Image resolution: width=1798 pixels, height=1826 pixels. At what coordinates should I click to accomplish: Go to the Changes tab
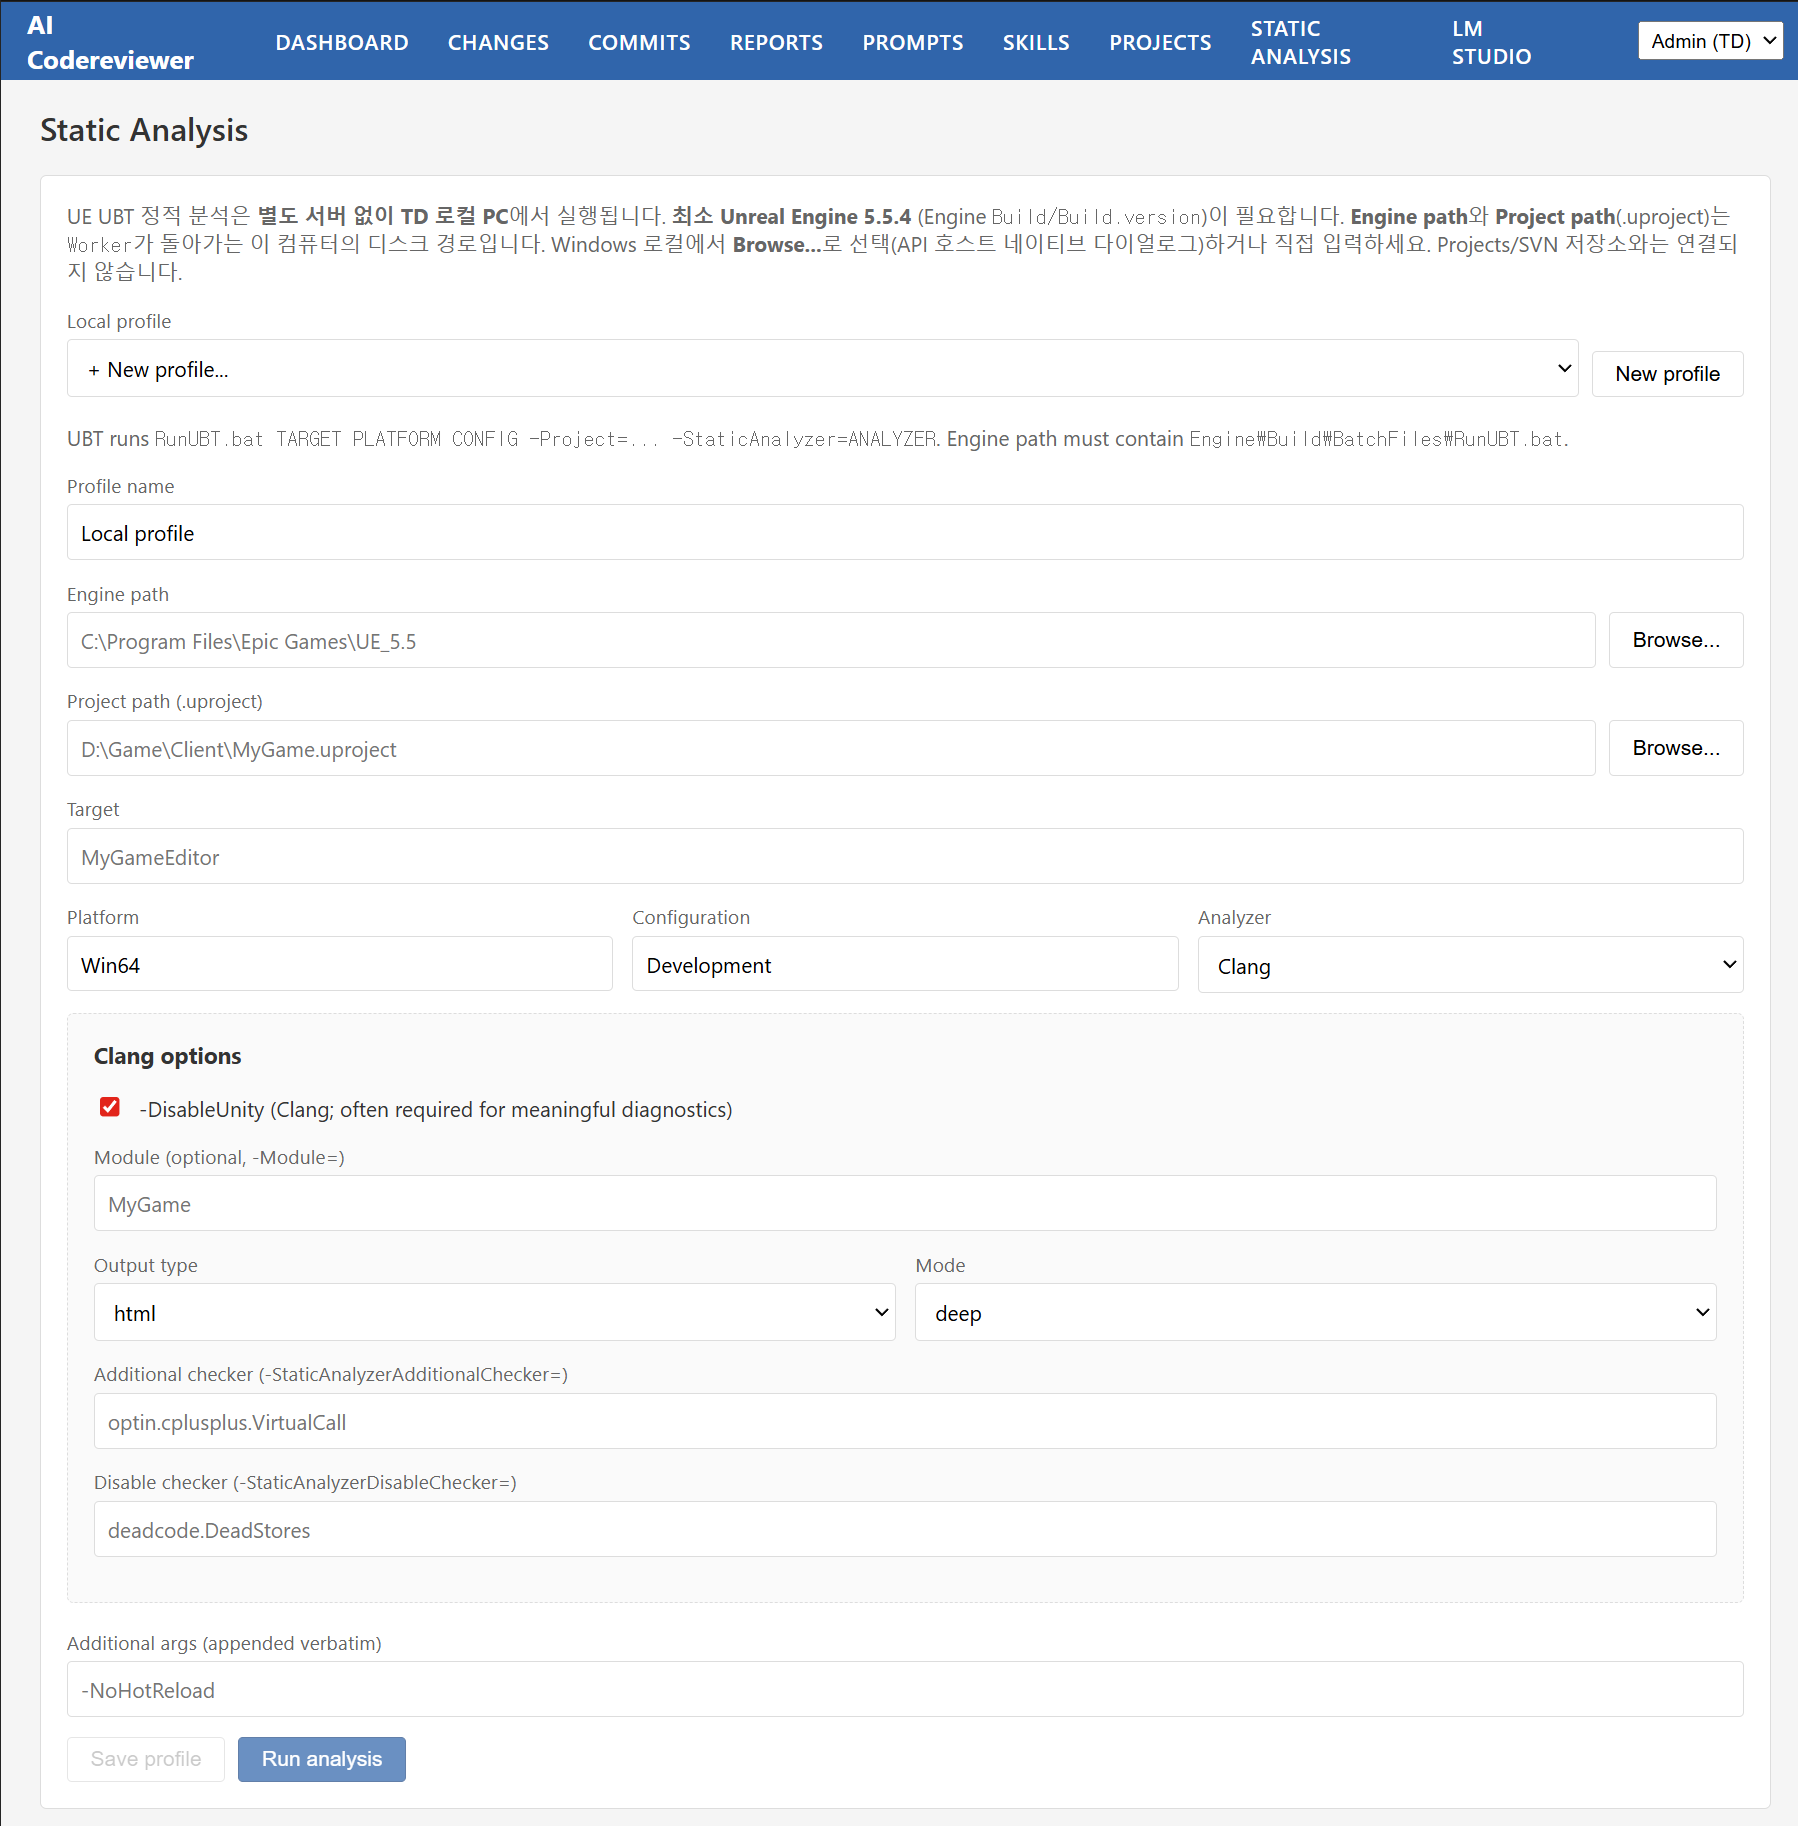click(x=498, y=42)
